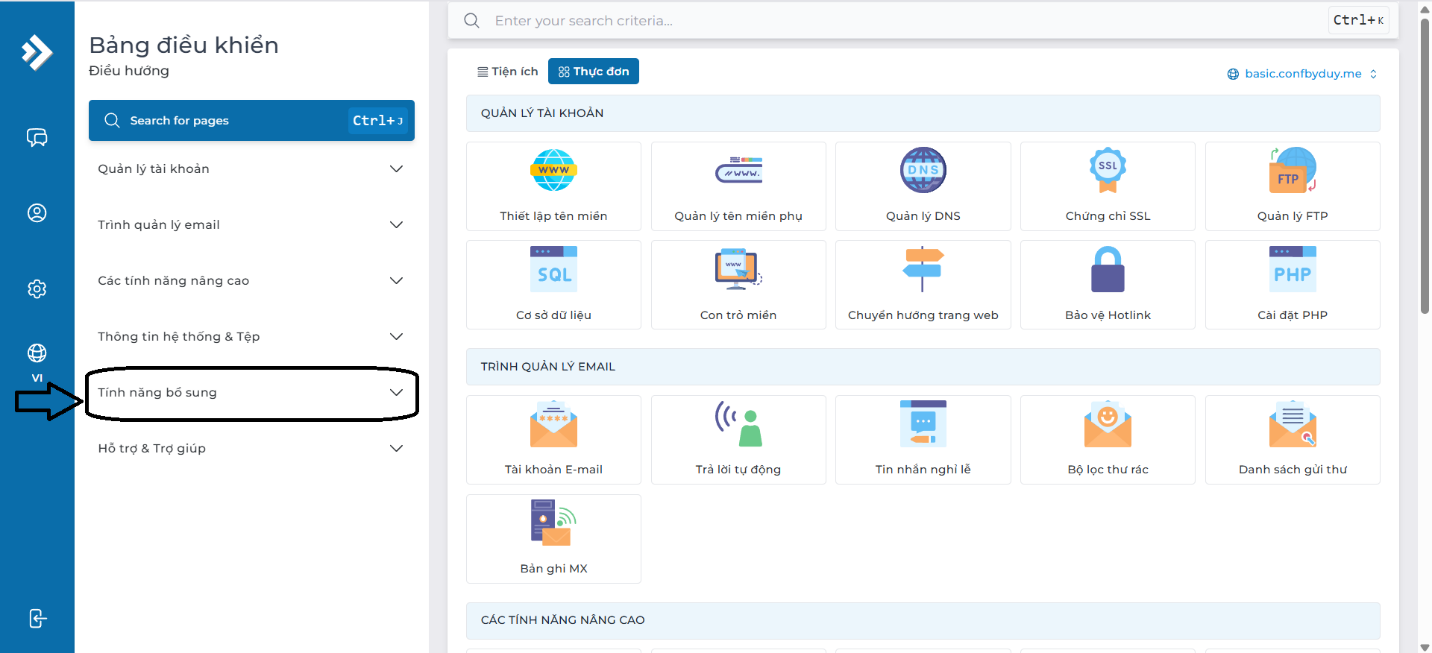Viewport: 1432px width, 653px height.
Task: Open the basic.confbyduy.me domain dropdown
Action: pos(1302,74)
